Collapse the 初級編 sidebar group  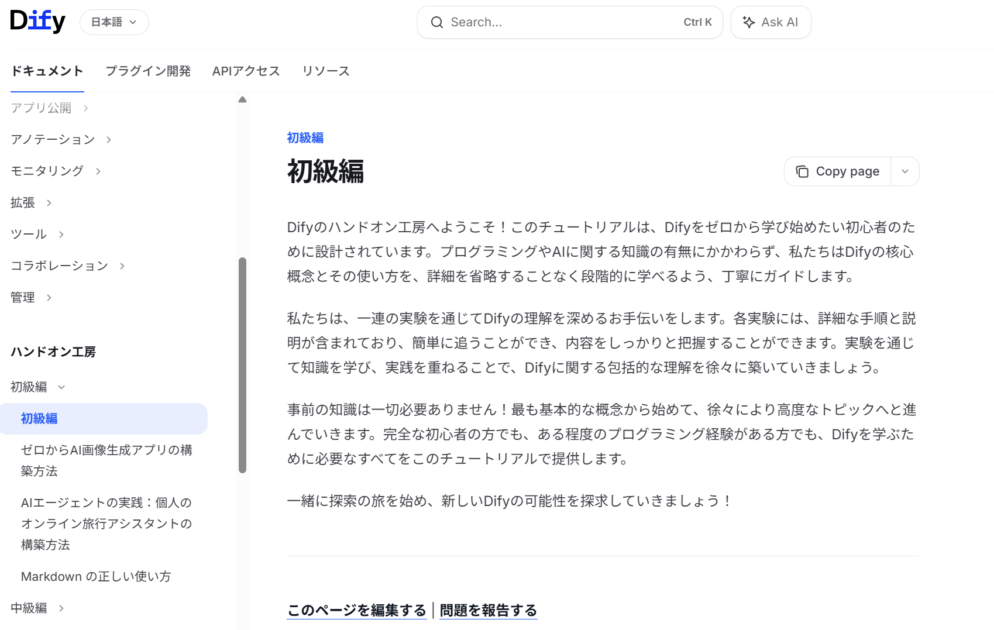(38, 387)
